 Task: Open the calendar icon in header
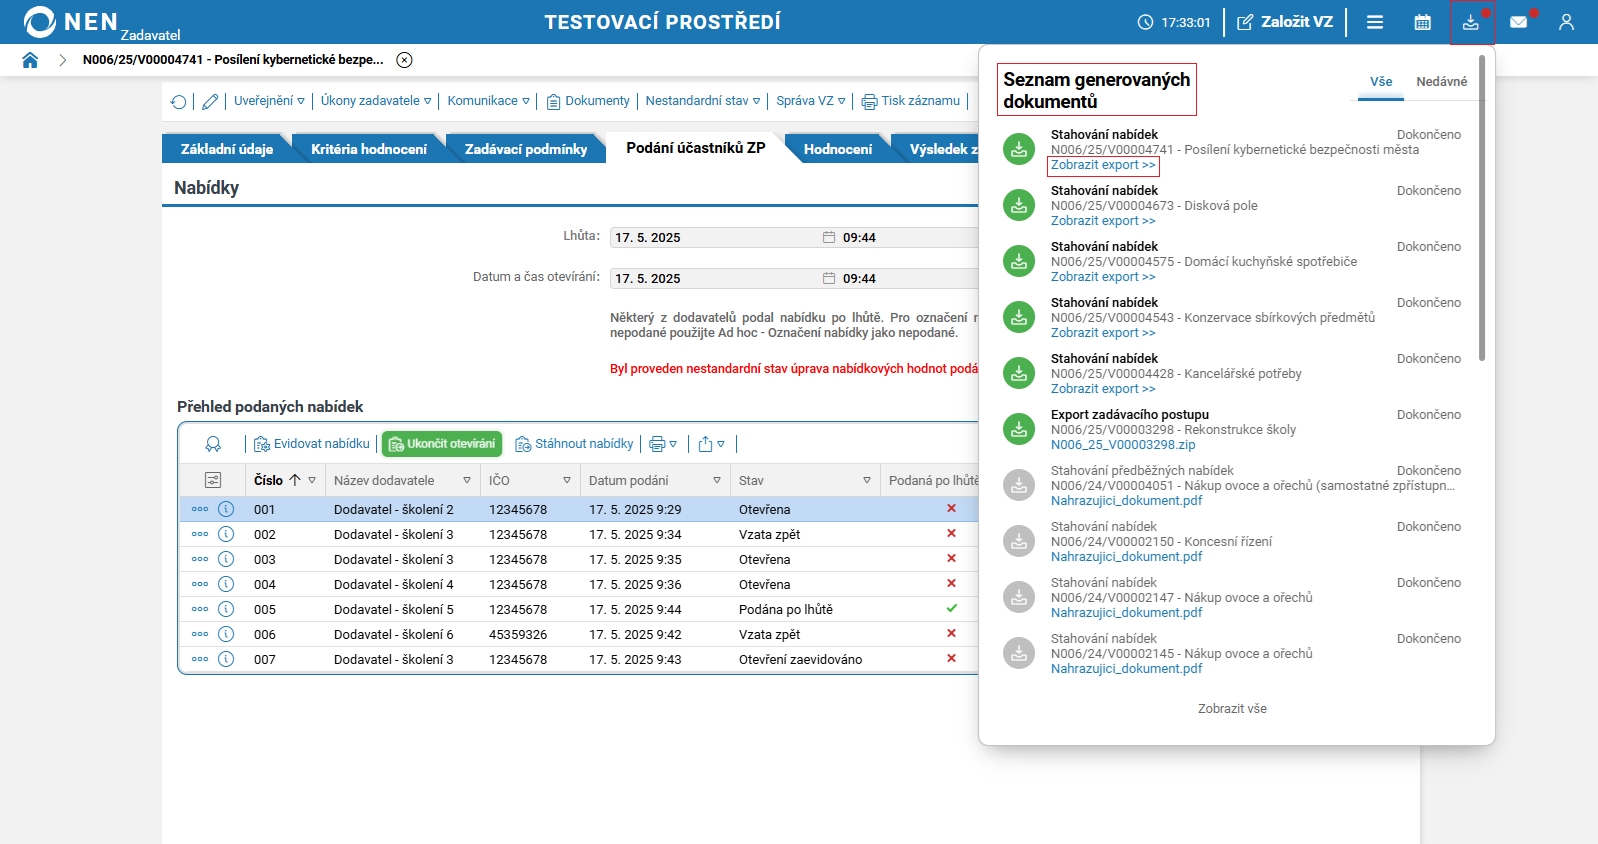[x=1422, y=22]
